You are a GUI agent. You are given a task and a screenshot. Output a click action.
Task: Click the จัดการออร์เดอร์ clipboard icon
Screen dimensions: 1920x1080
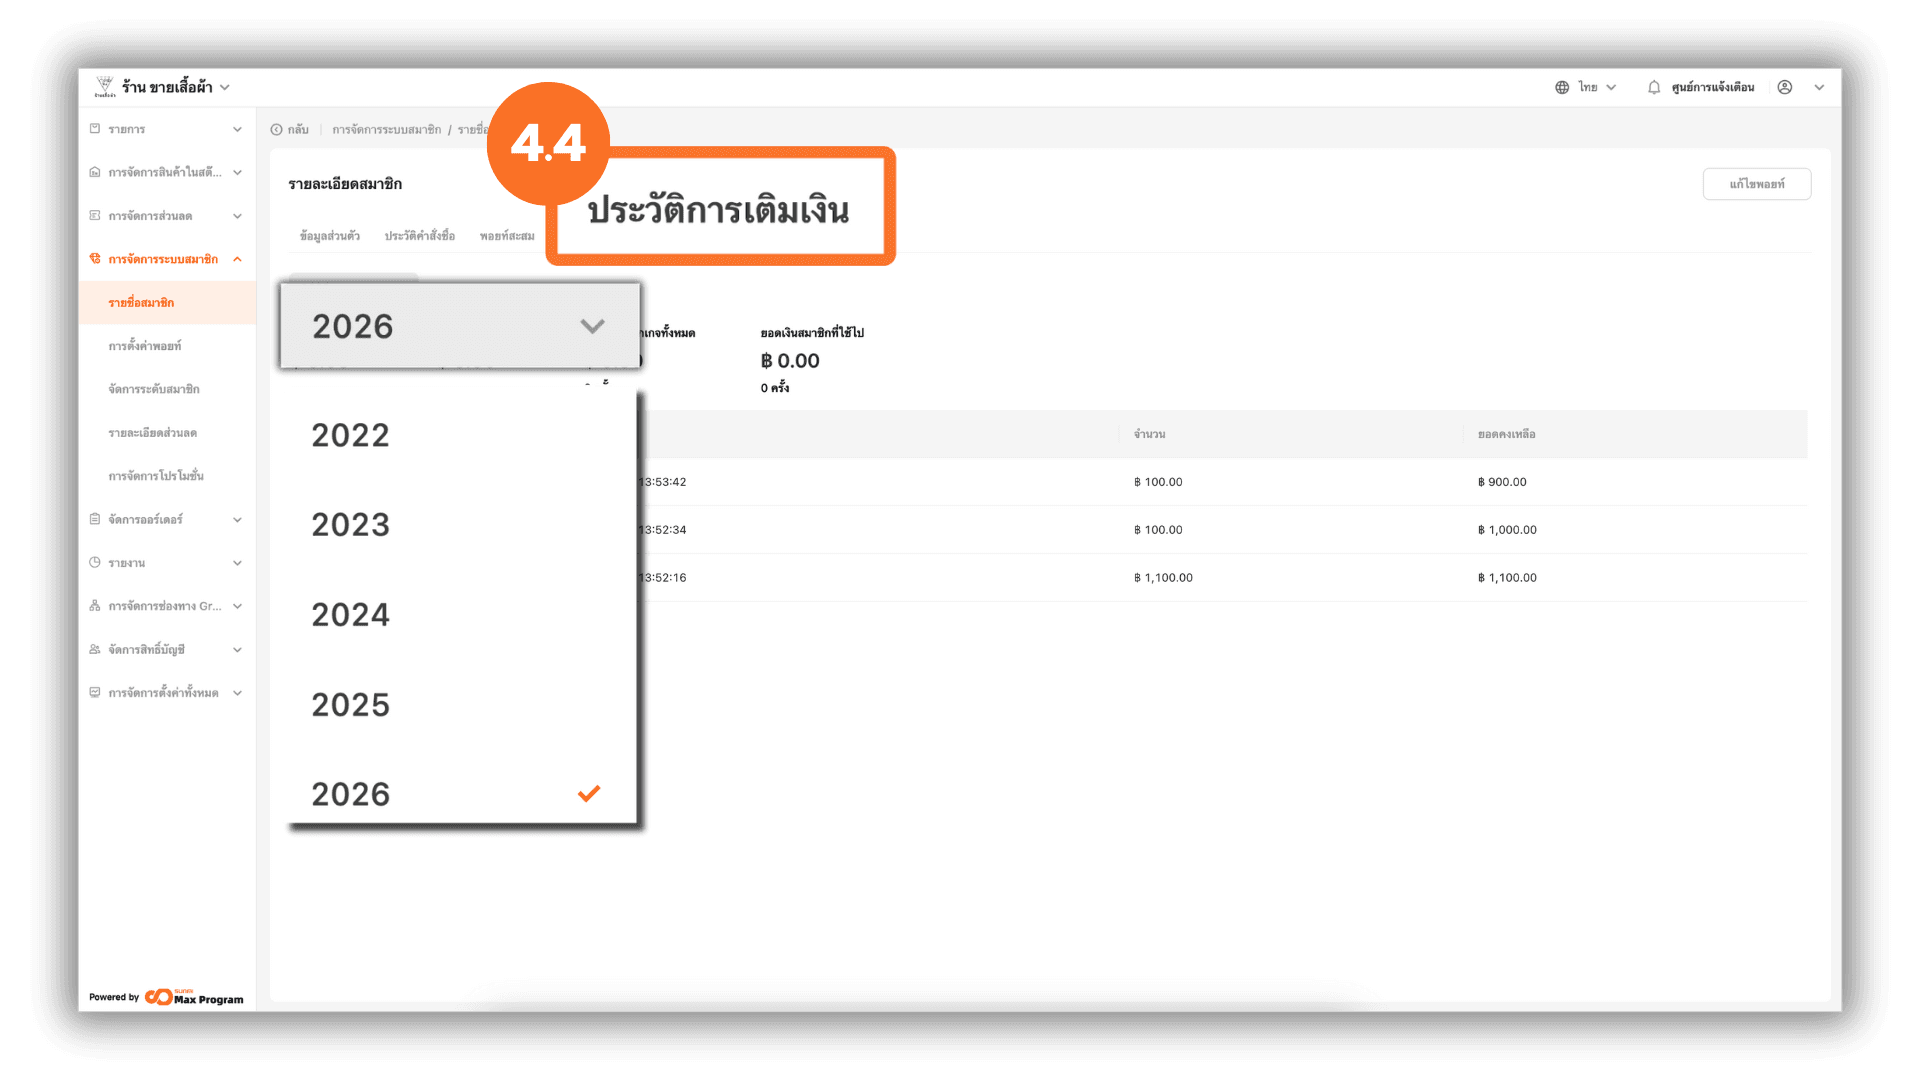click(95, 520)
